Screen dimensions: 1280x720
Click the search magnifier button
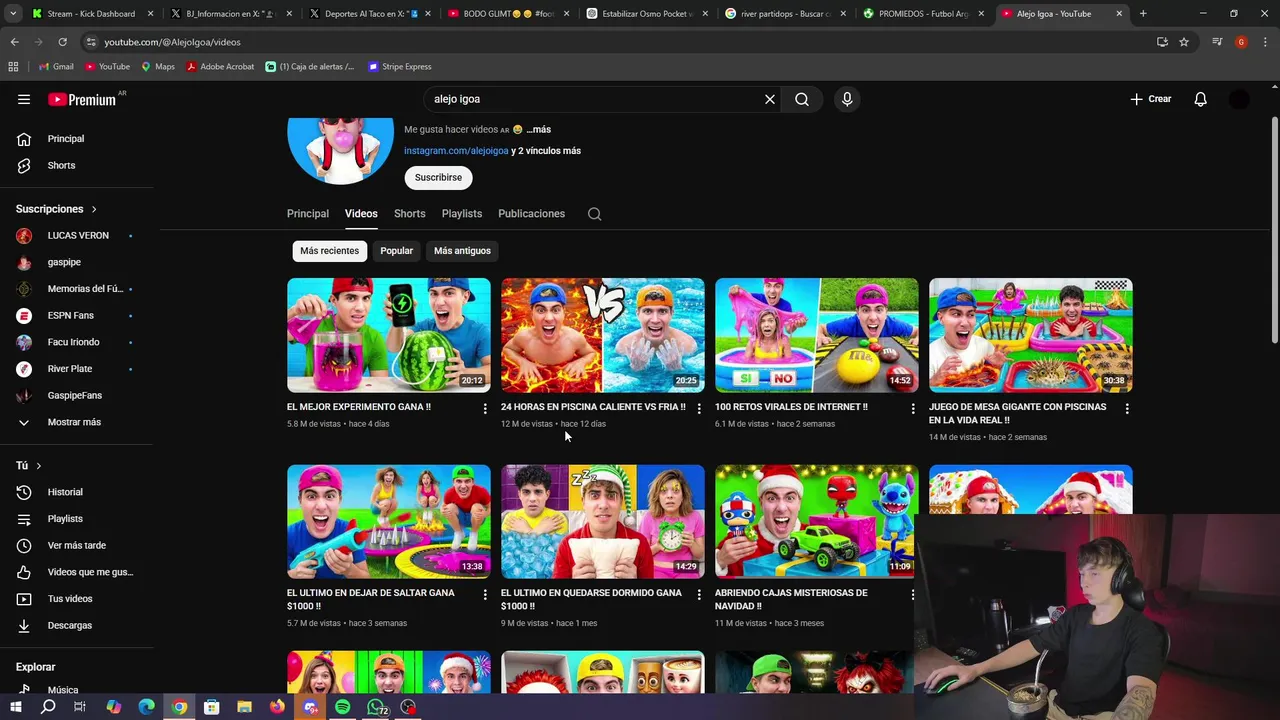tap(802, 99)
